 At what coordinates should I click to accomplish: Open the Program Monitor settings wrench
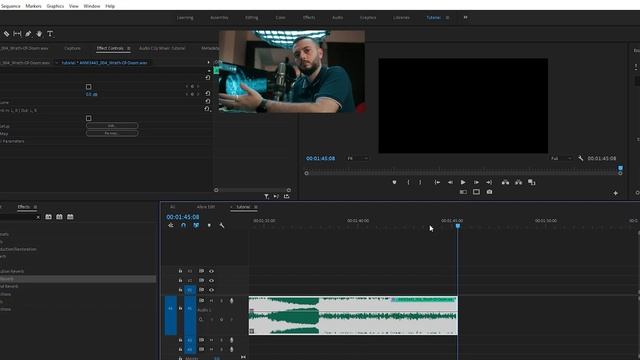tap(581, 158)
